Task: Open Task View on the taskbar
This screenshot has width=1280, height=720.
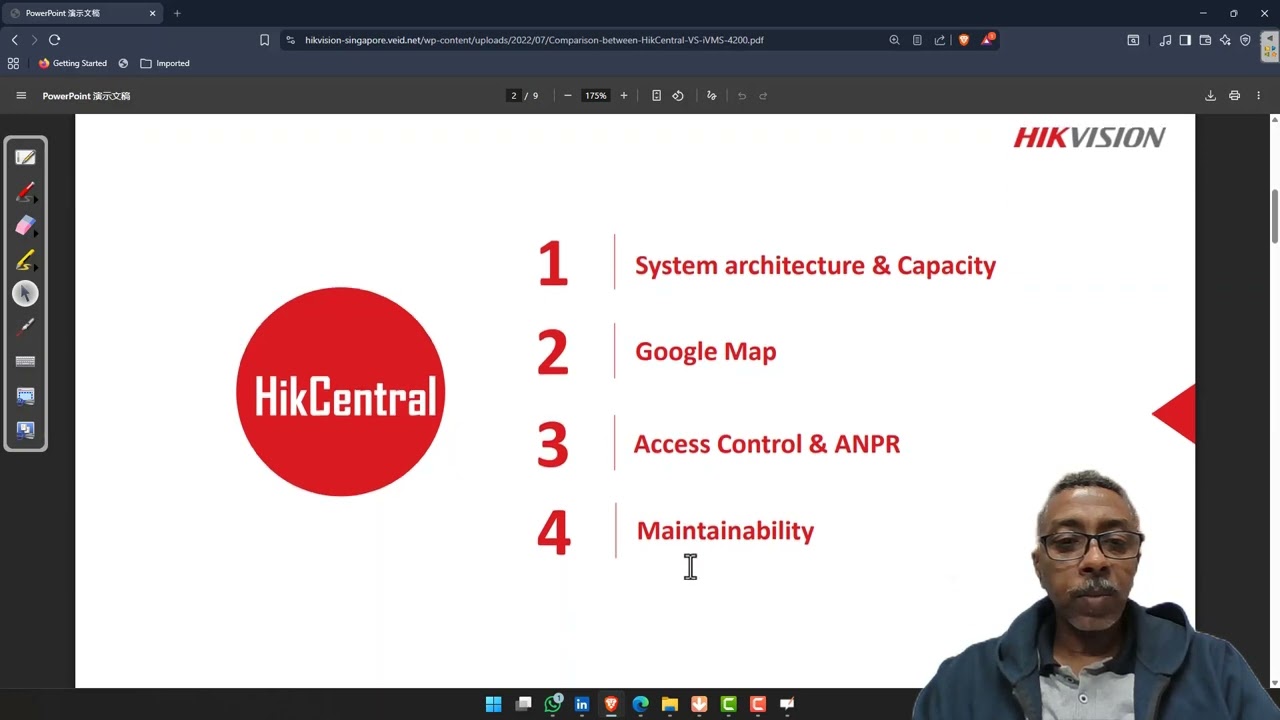Action: (x=523, y=704)
